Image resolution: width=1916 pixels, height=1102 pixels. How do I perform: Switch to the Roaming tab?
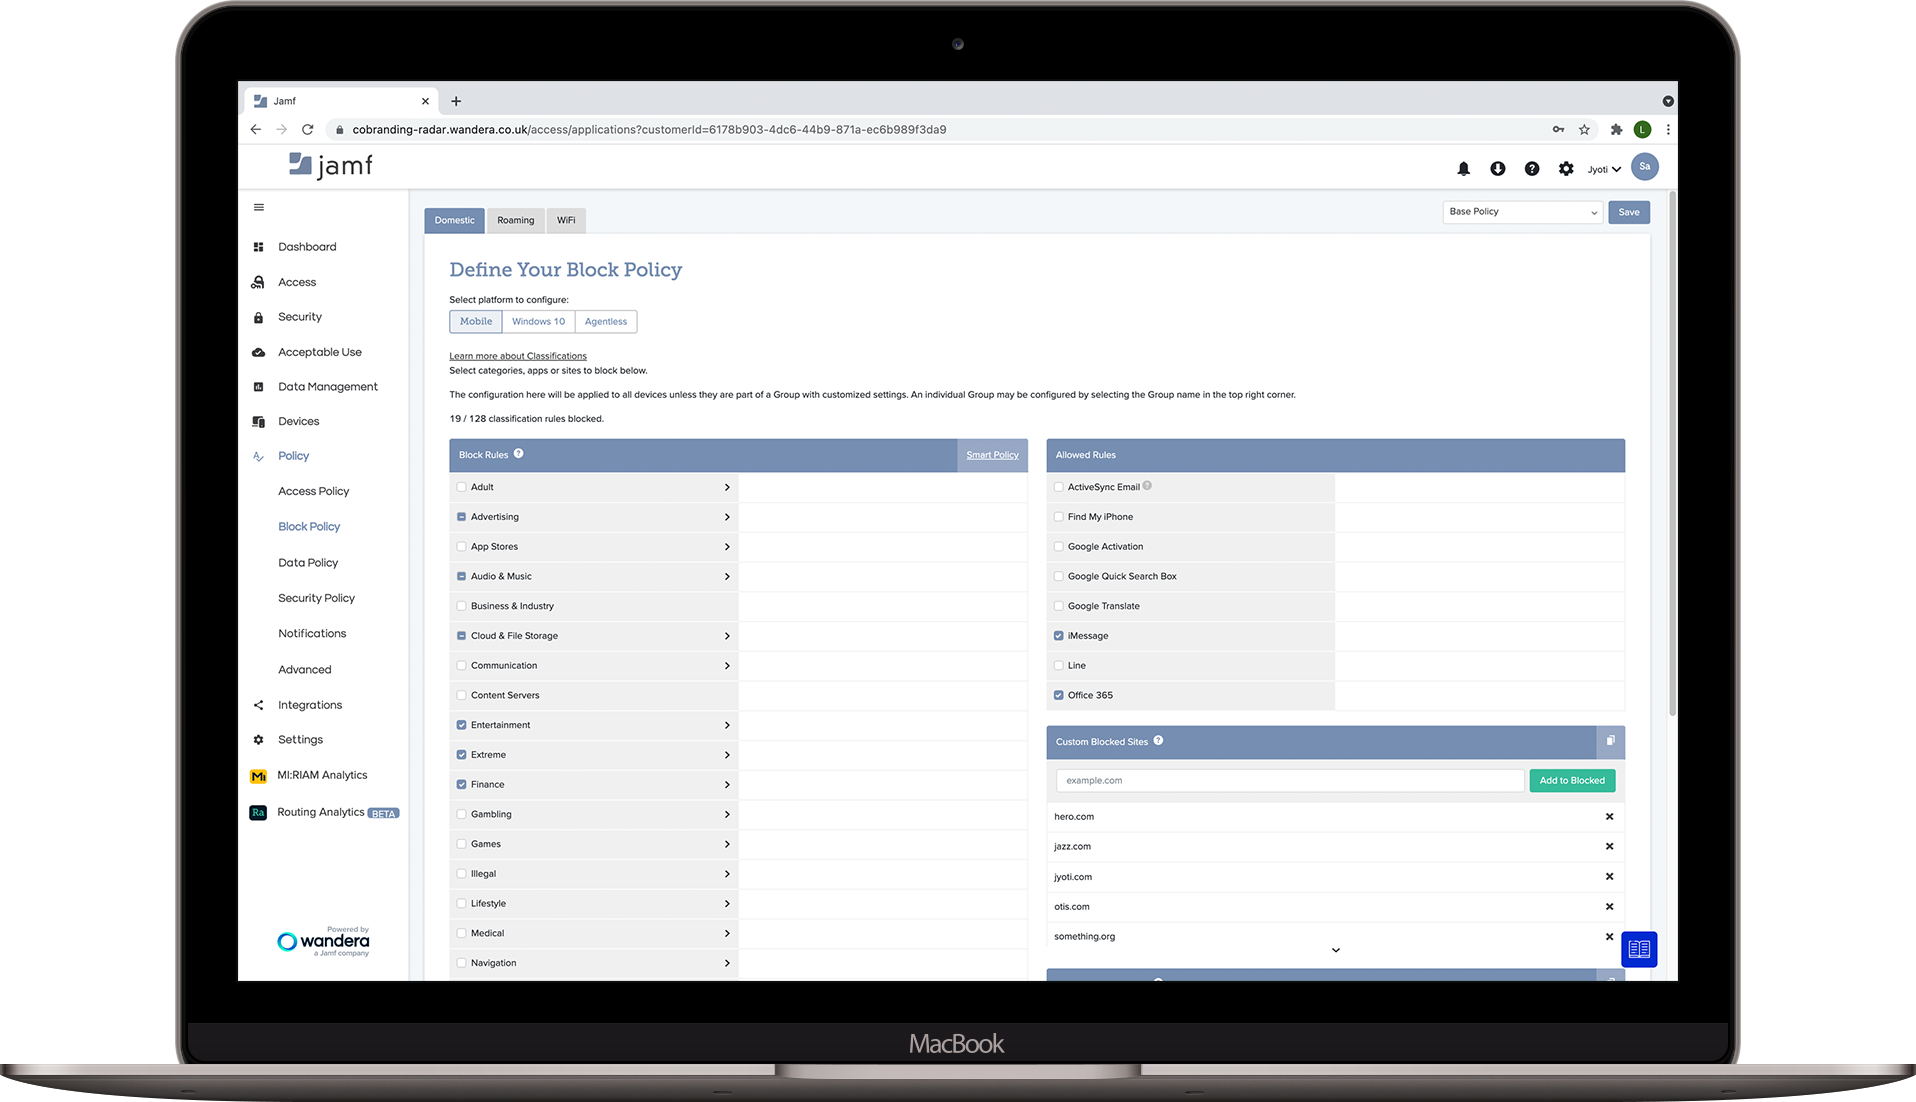(x=515, y=220)
